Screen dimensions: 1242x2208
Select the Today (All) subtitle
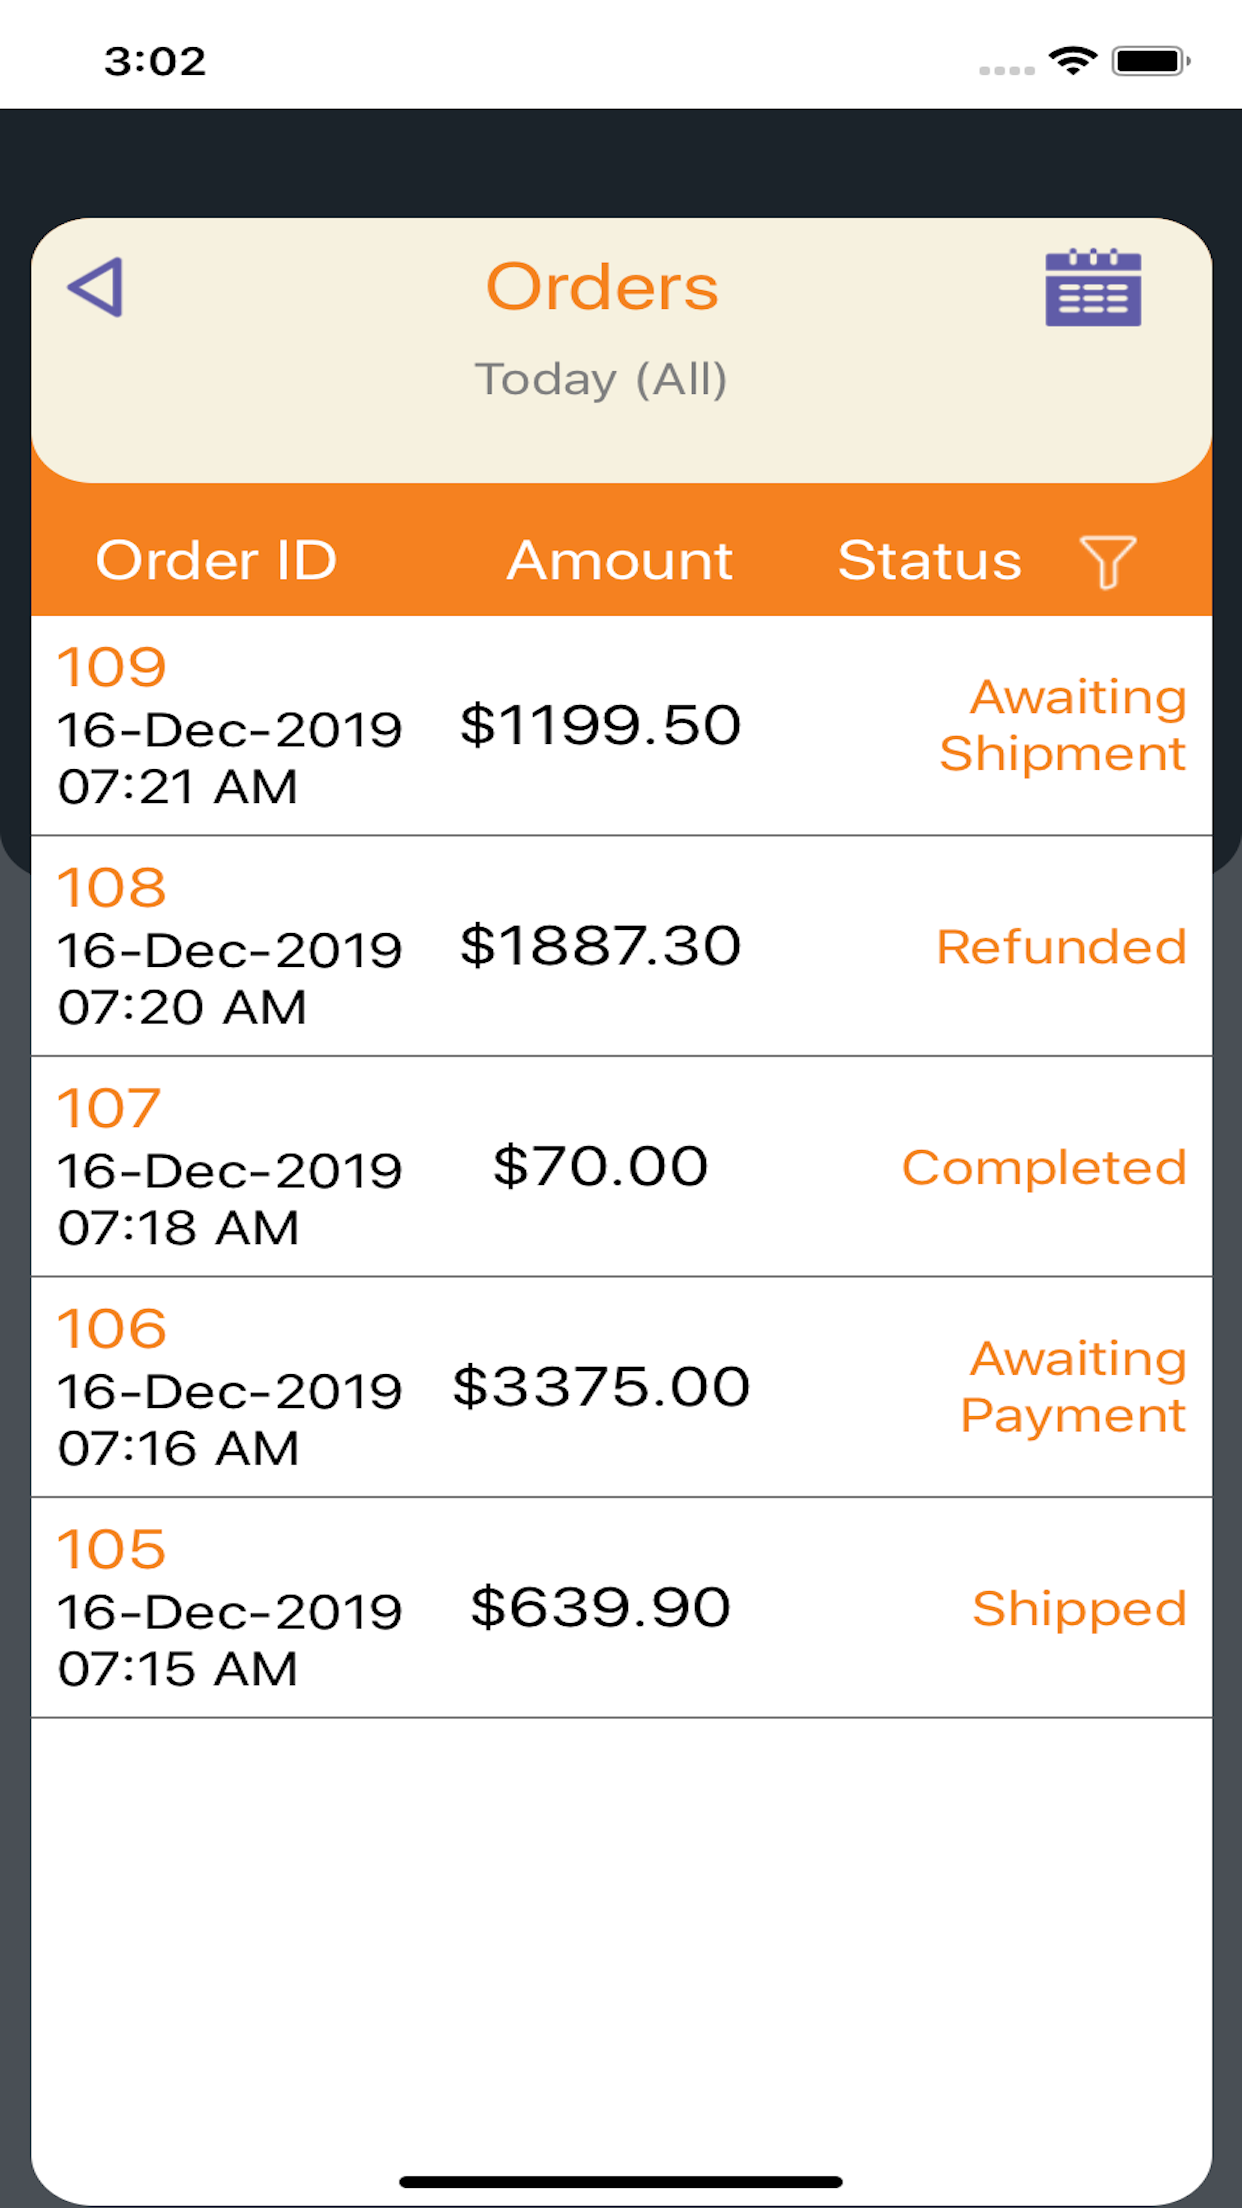point(601,379)
